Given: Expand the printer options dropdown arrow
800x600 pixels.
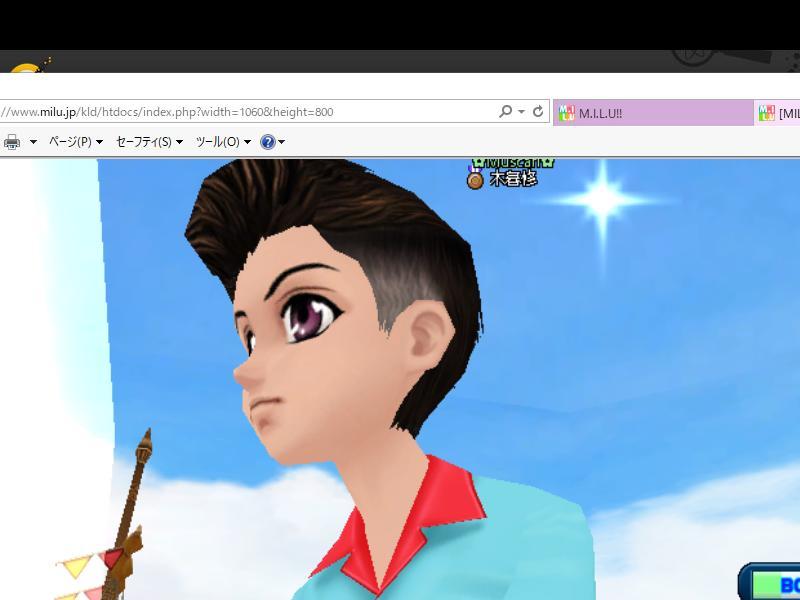Looking at the screenshot, I should click(33, 142).
